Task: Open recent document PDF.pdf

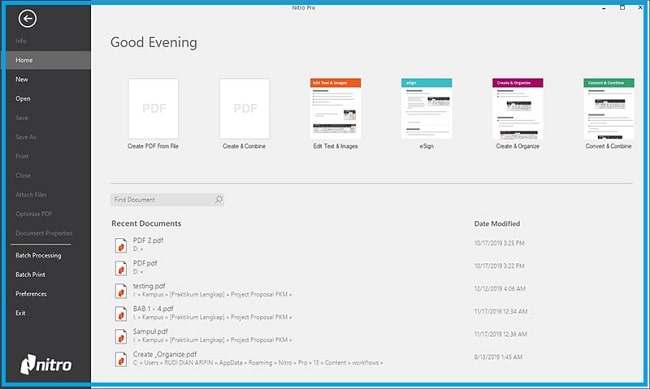Action: [x=145, y=263]
